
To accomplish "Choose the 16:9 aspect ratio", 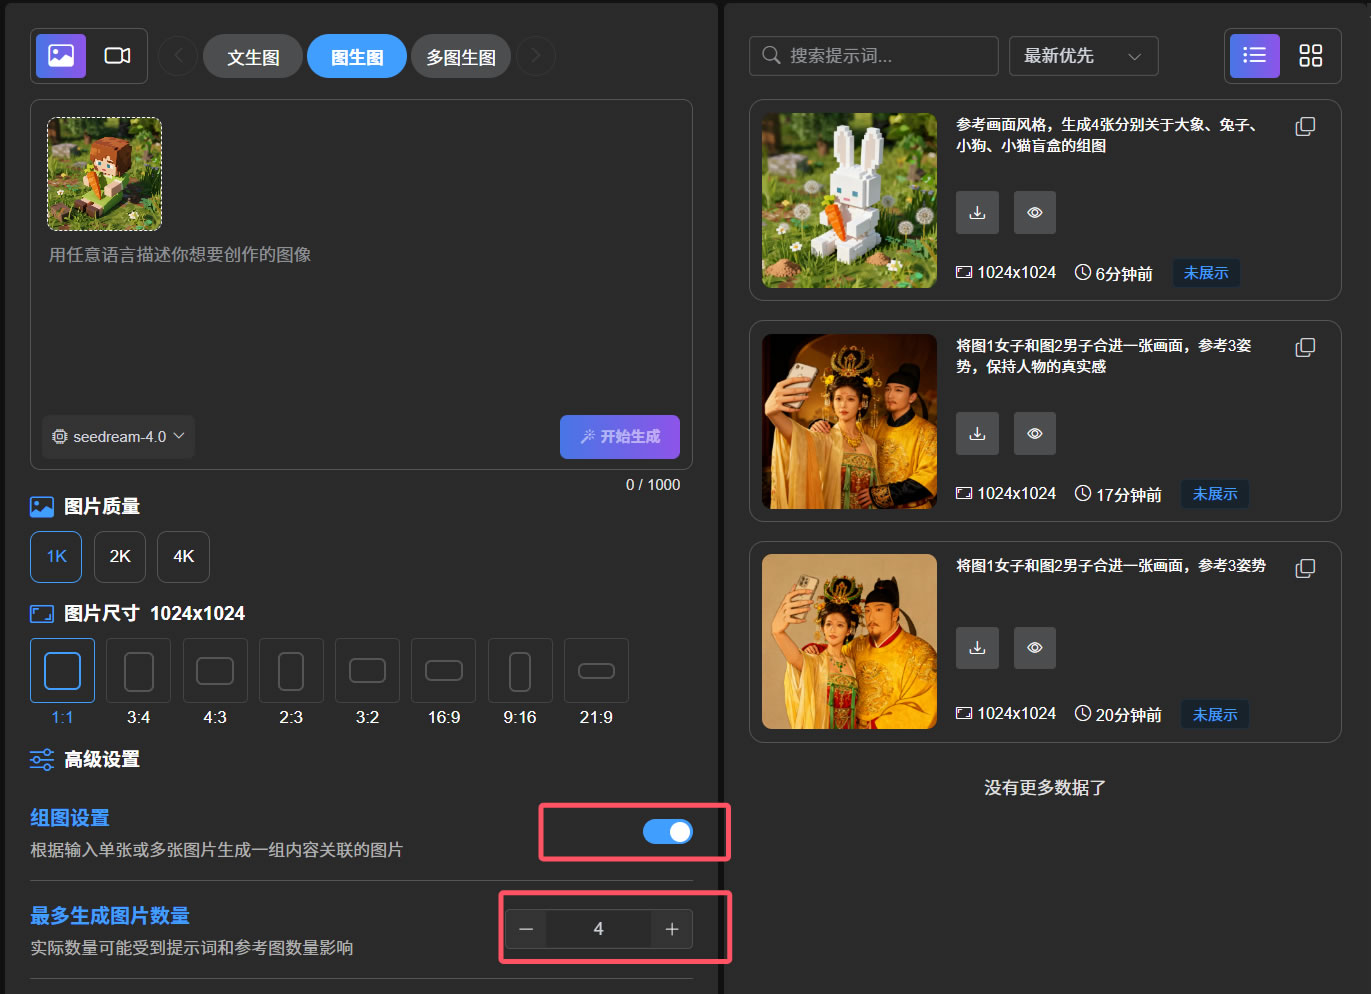I will click(444, 671).
